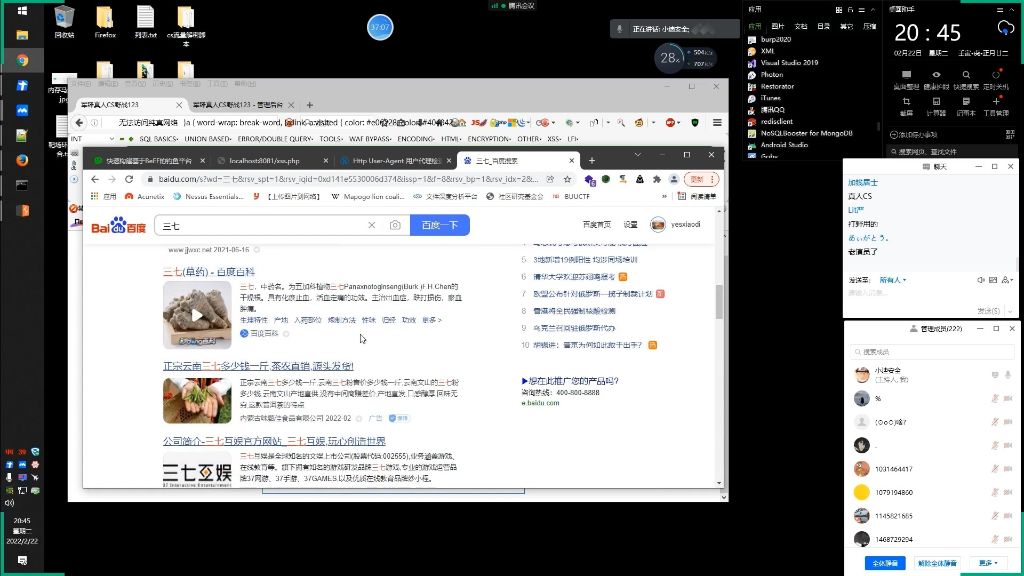Switch to the localhost:8081 xss.php tab

[x=264, y=161]
